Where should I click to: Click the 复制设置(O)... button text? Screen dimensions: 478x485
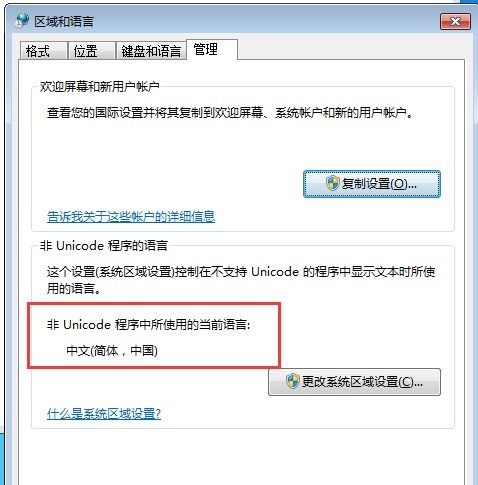pos(380,184)
